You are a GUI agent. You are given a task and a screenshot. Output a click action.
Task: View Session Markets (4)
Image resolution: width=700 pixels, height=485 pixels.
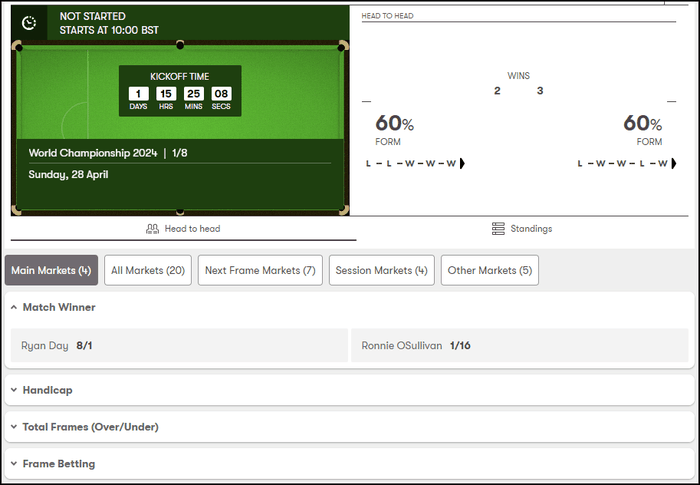382,270
